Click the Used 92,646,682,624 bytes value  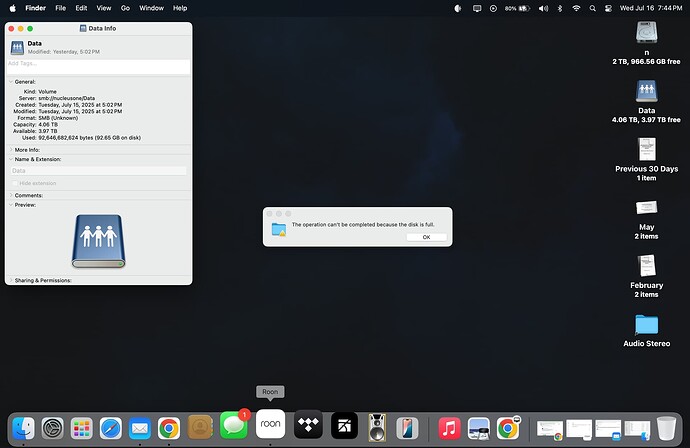coord(90,138)
